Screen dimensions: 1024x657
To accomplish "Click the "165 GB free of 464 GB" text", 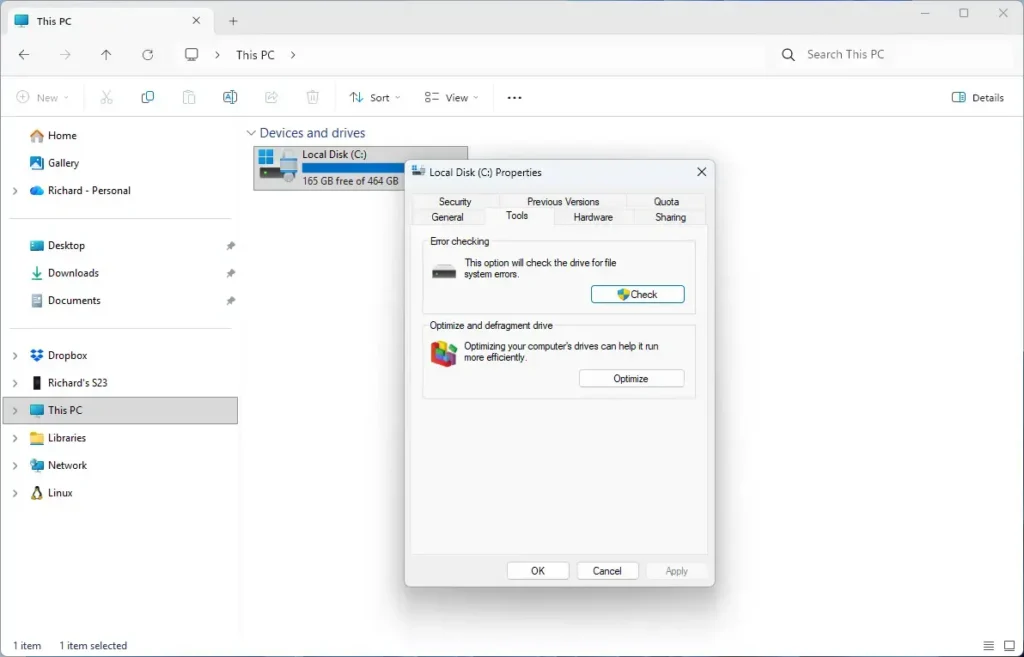I will pos(350,181).
